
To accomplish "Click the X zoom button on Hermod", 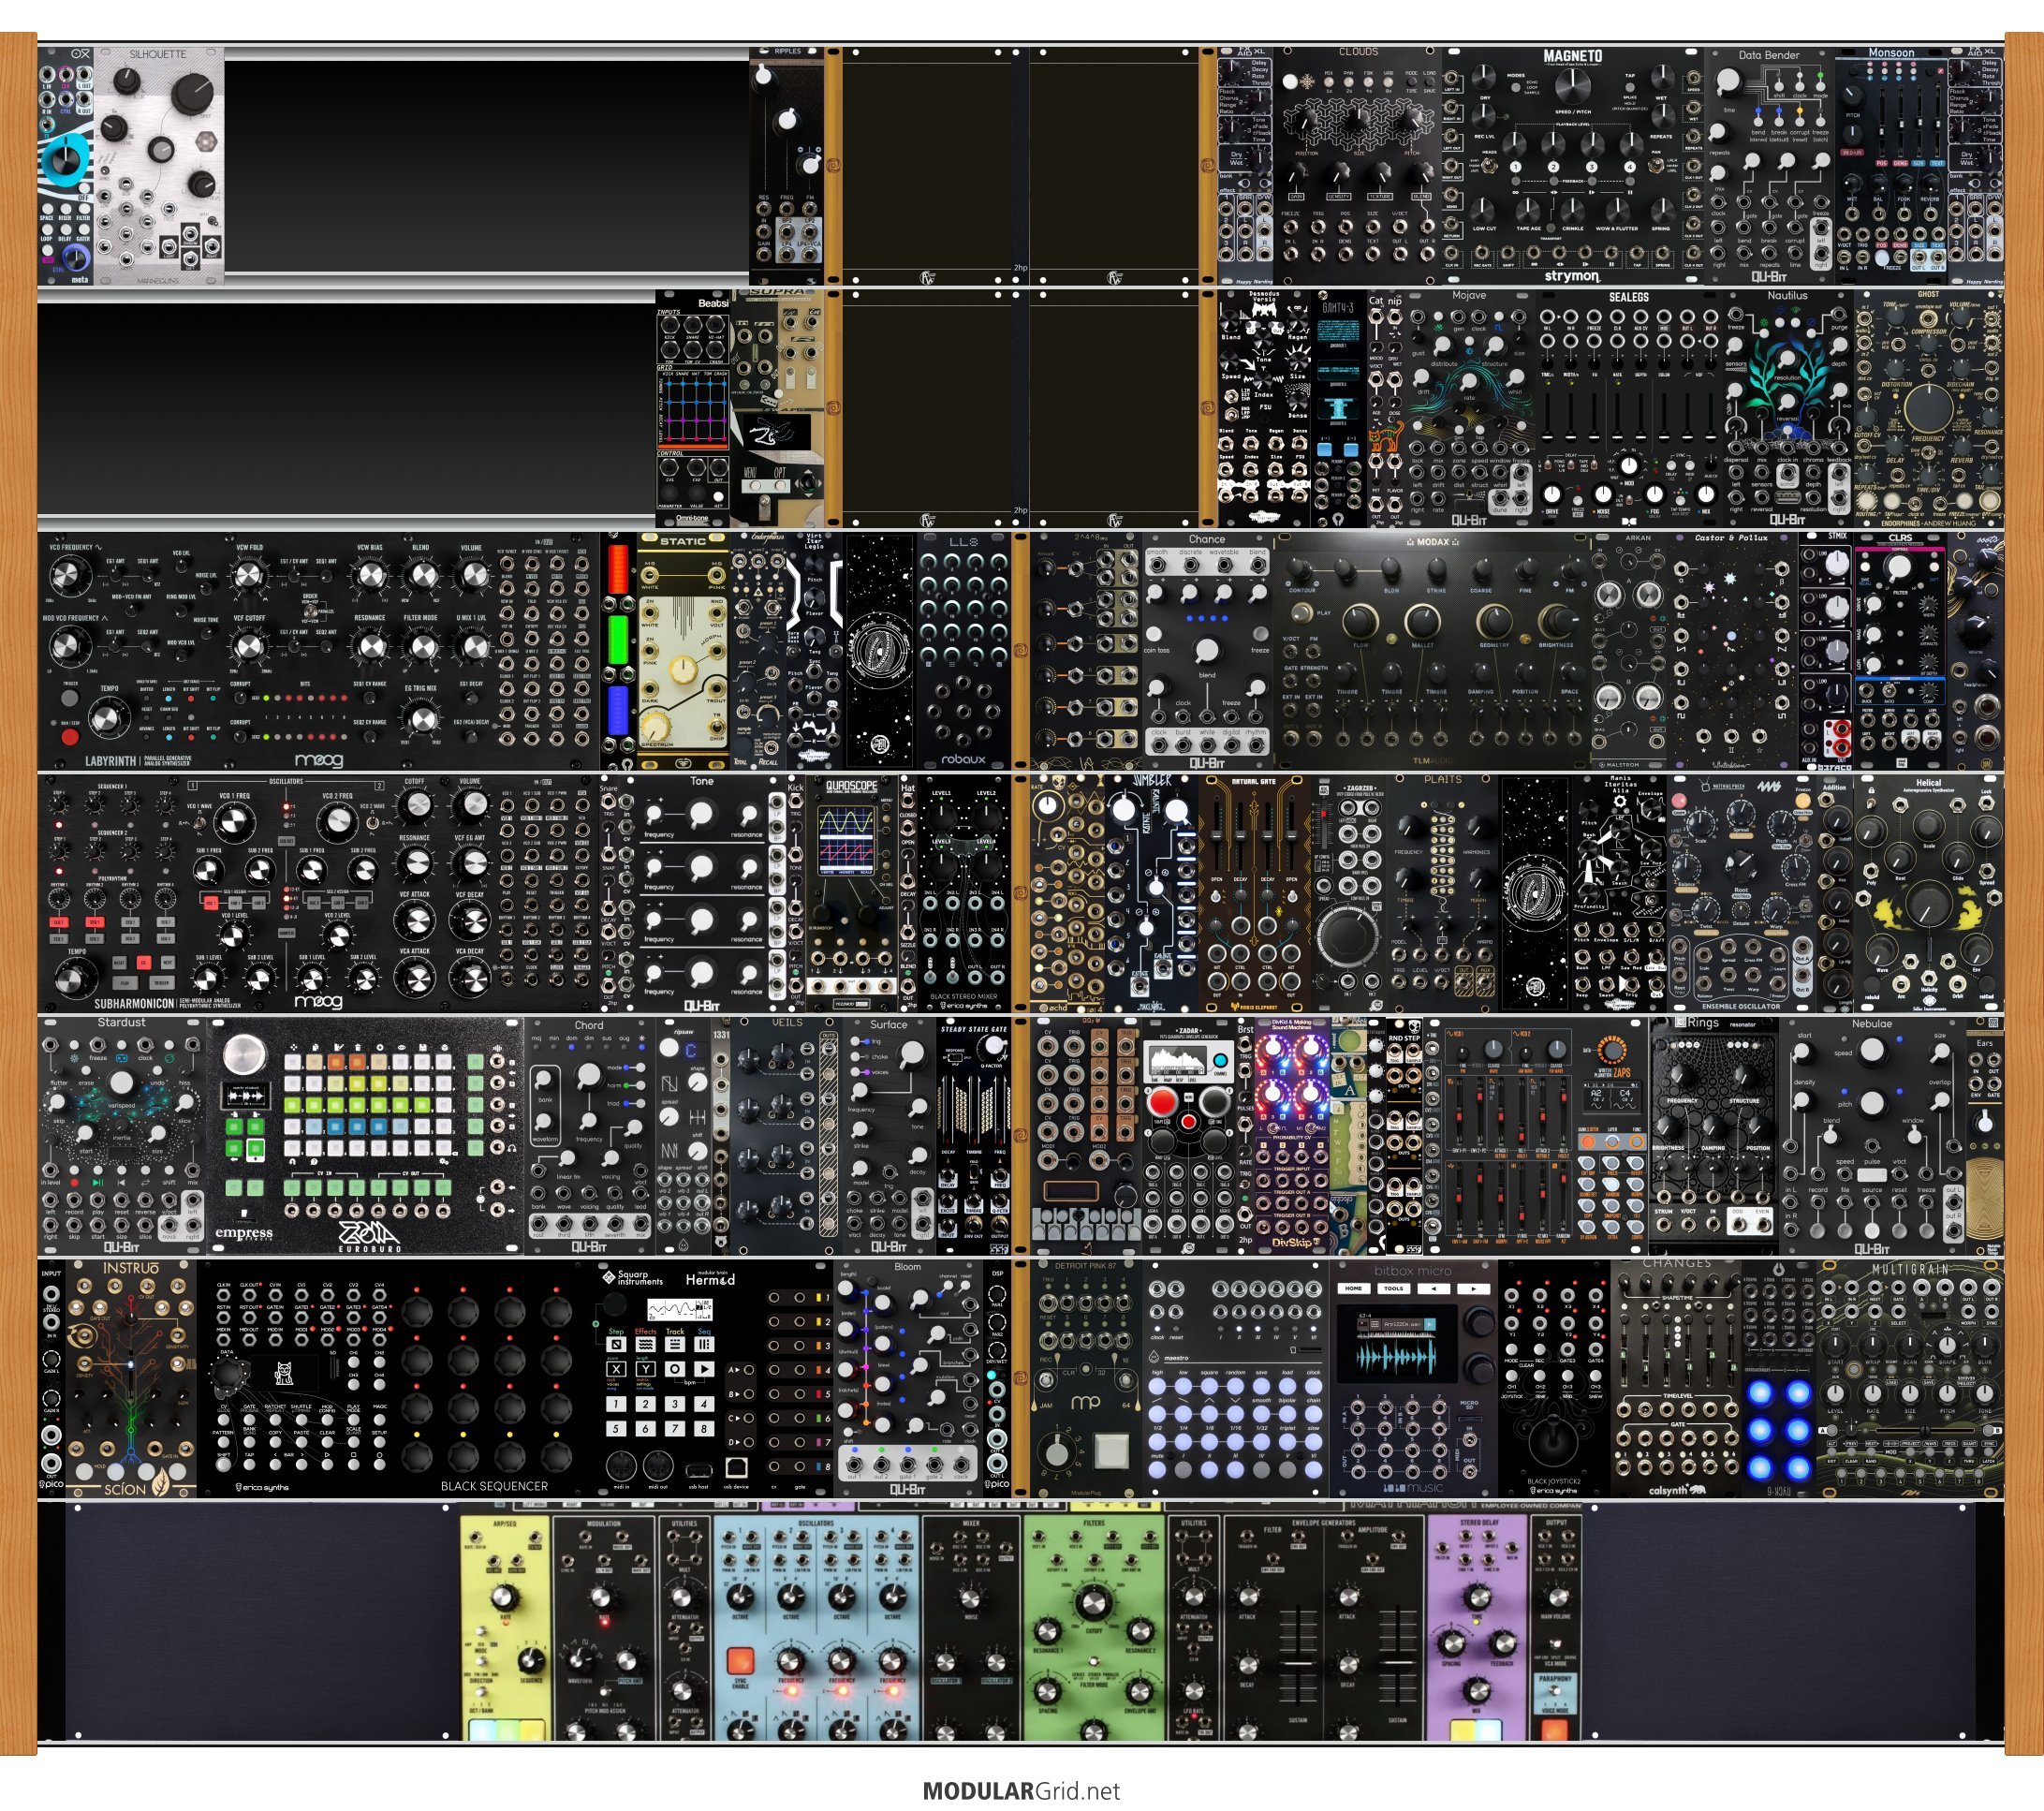I will tap(616, 1369).
